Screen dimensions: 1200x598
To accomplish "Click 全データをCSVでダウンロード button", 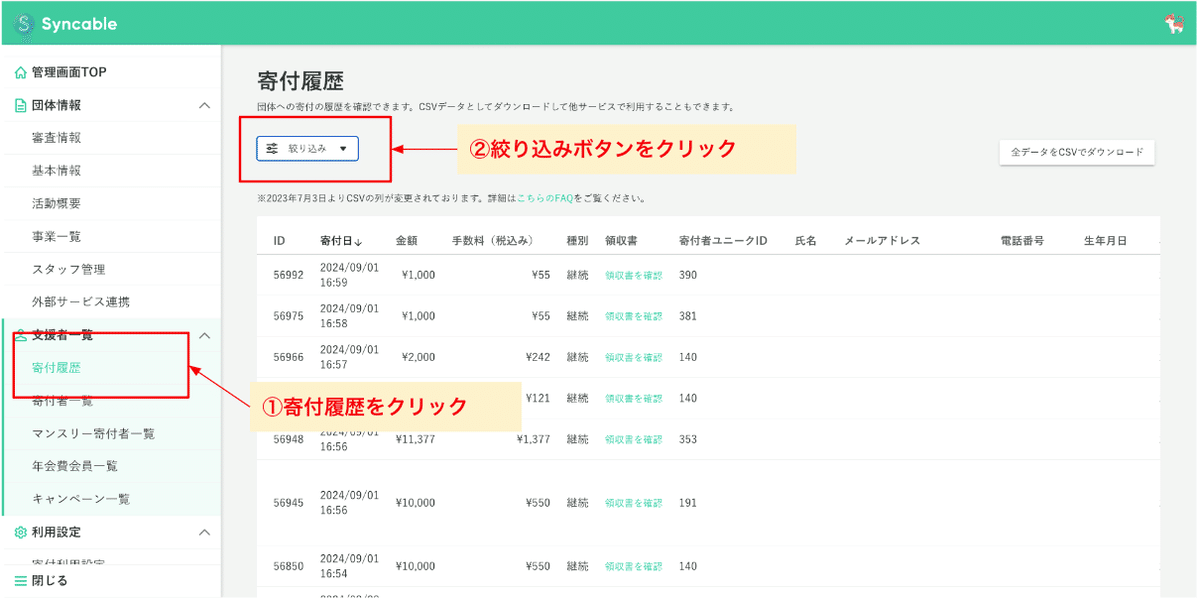I will (1076, 152).
